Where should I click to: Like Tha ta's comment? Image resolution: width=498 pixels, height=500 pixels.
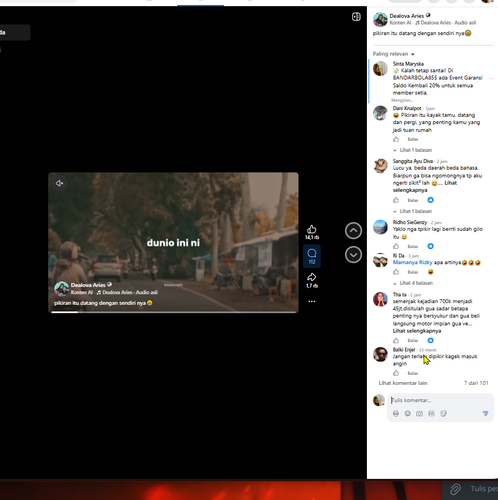(396, 340)
